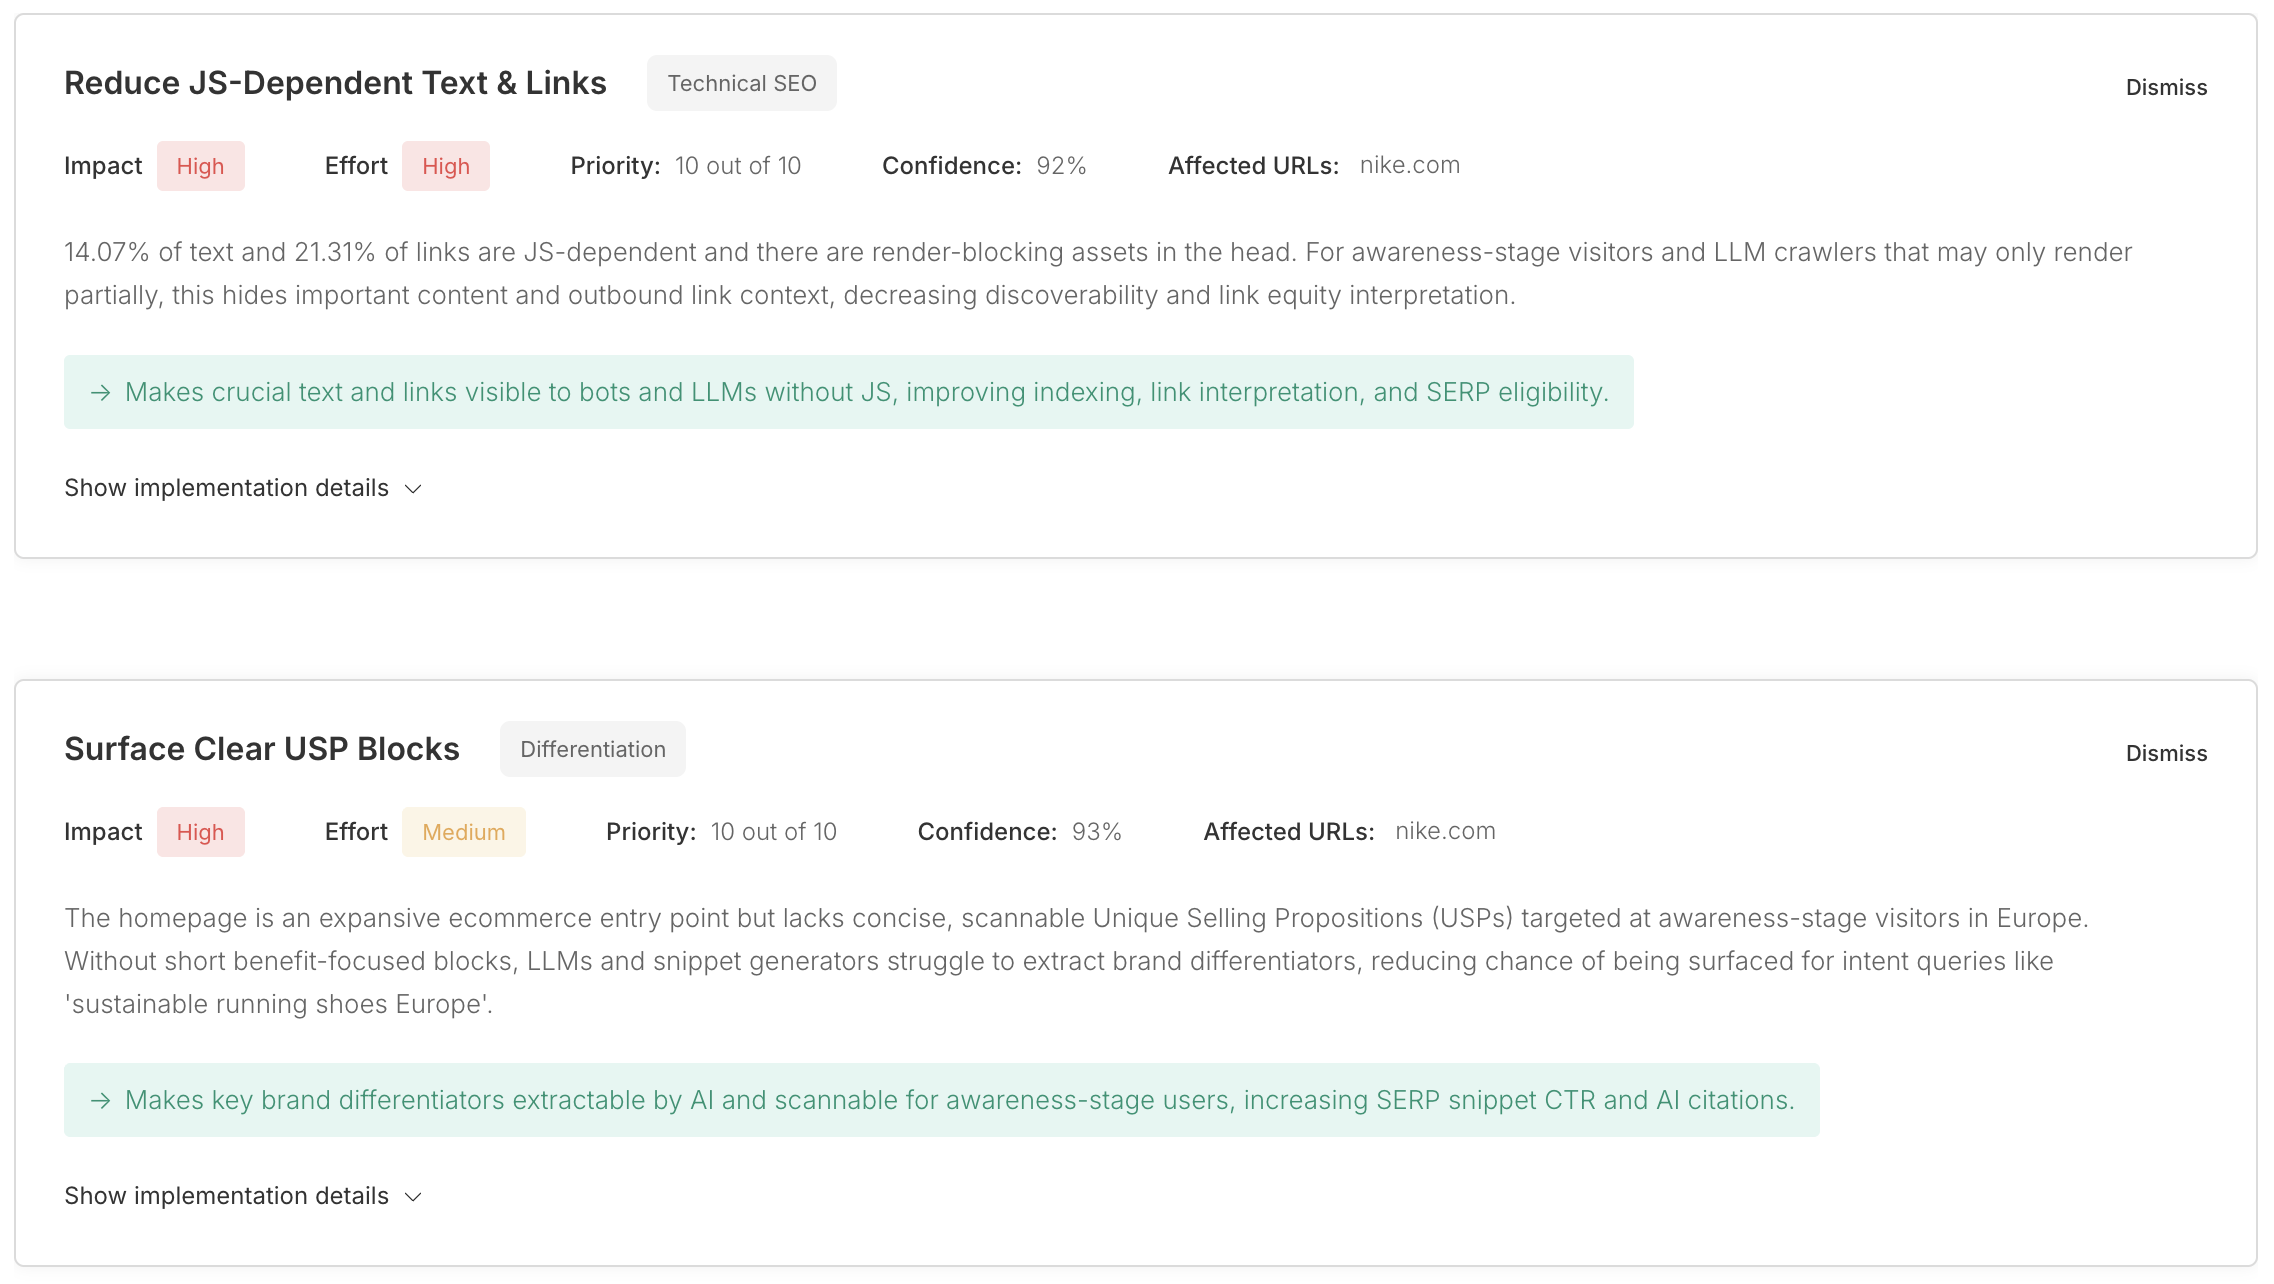Click chevron icon in JS-Dependent card
The image size is (2274, 1284).
coord(413,489)
